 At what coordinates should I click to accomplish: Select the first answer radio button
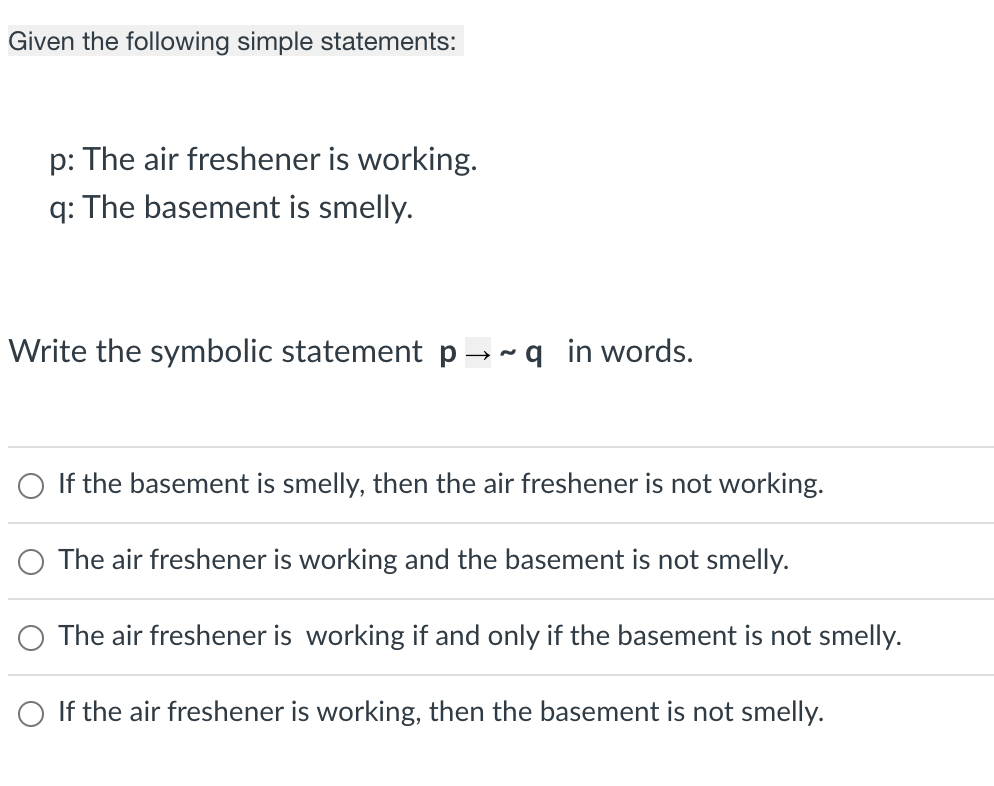click(30, 485)
